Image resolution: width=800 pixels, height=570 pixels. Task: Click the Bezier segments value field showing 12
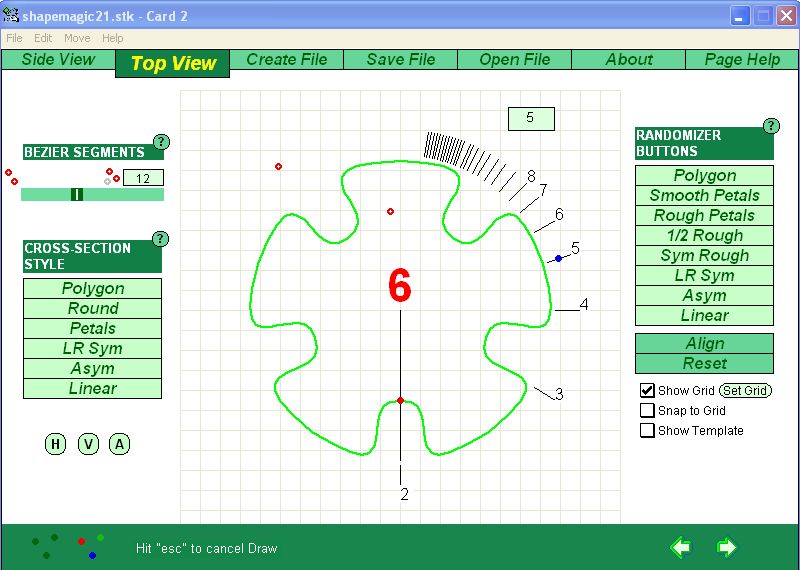pos(143,178)
